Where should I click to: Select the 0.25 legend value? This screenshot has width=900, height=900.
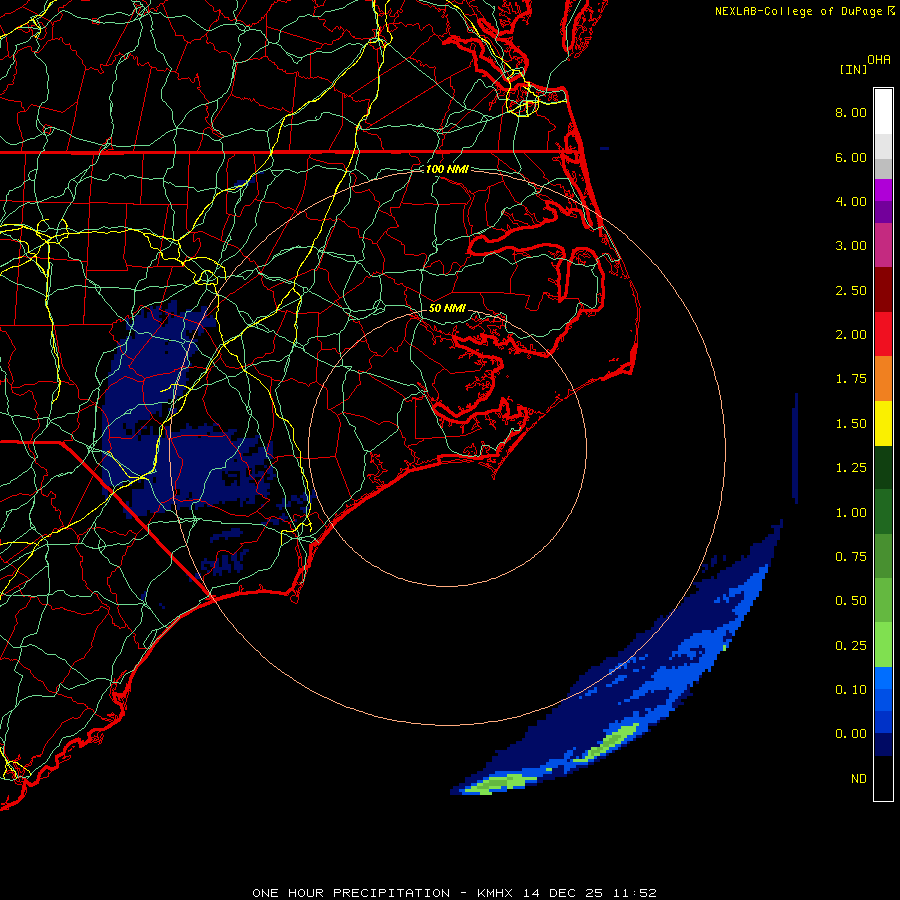point(851,646)
